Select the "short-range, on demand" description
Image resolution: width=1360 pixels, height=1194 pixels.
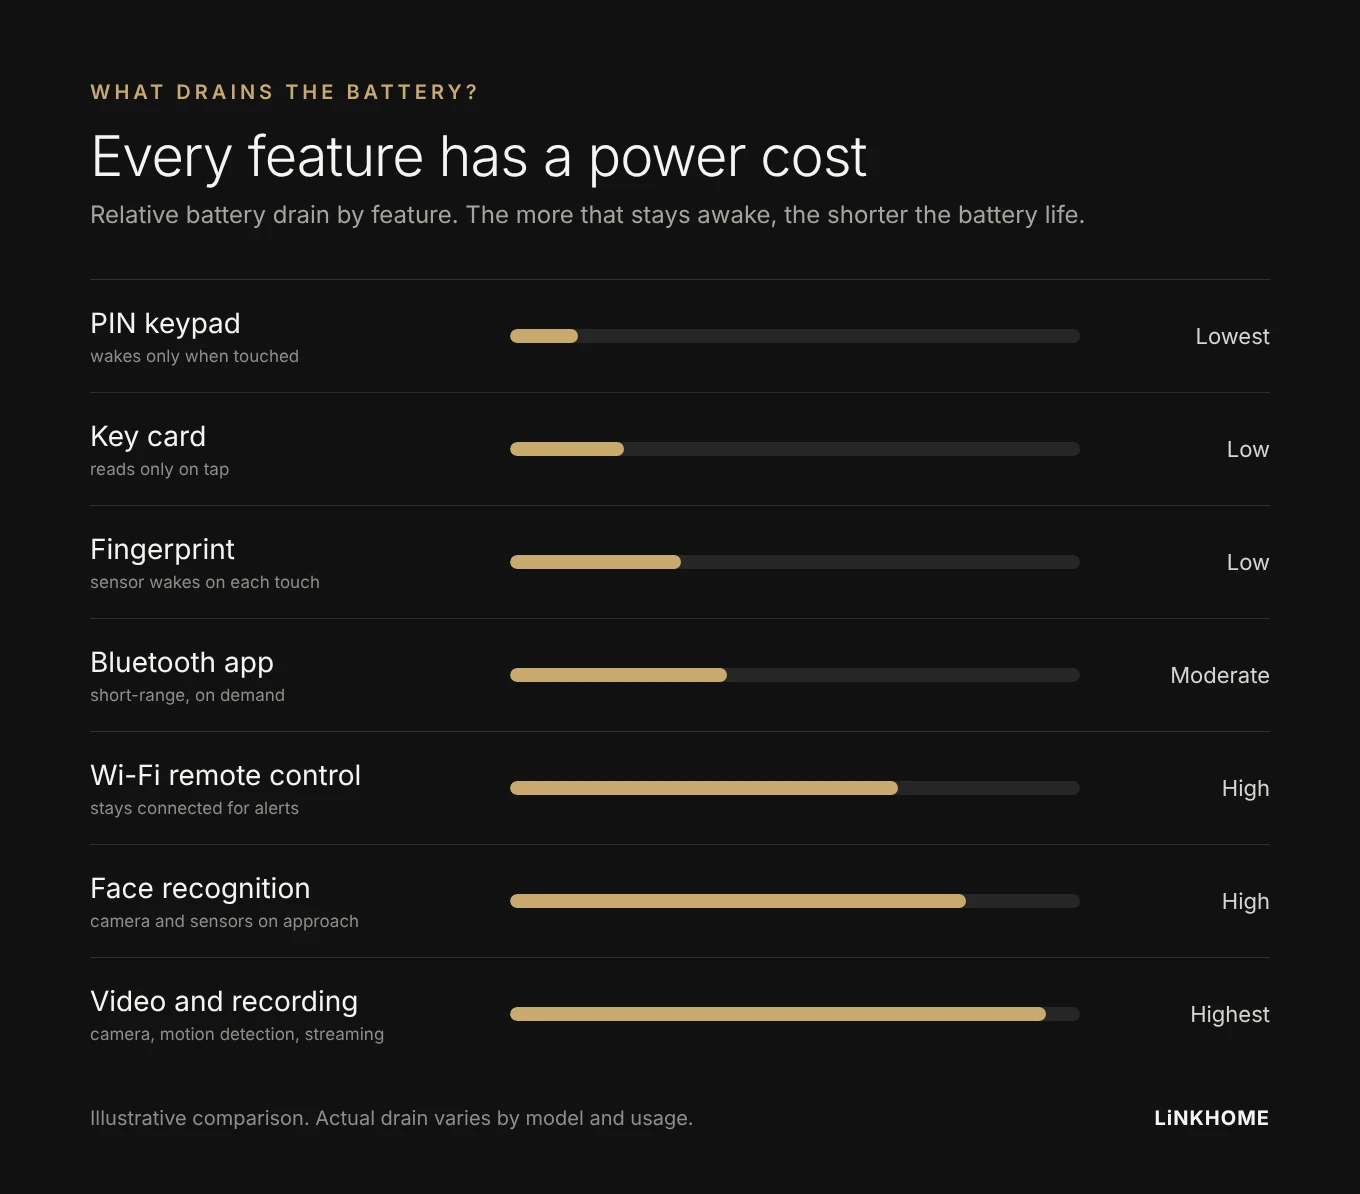click(x=187, y=695)
